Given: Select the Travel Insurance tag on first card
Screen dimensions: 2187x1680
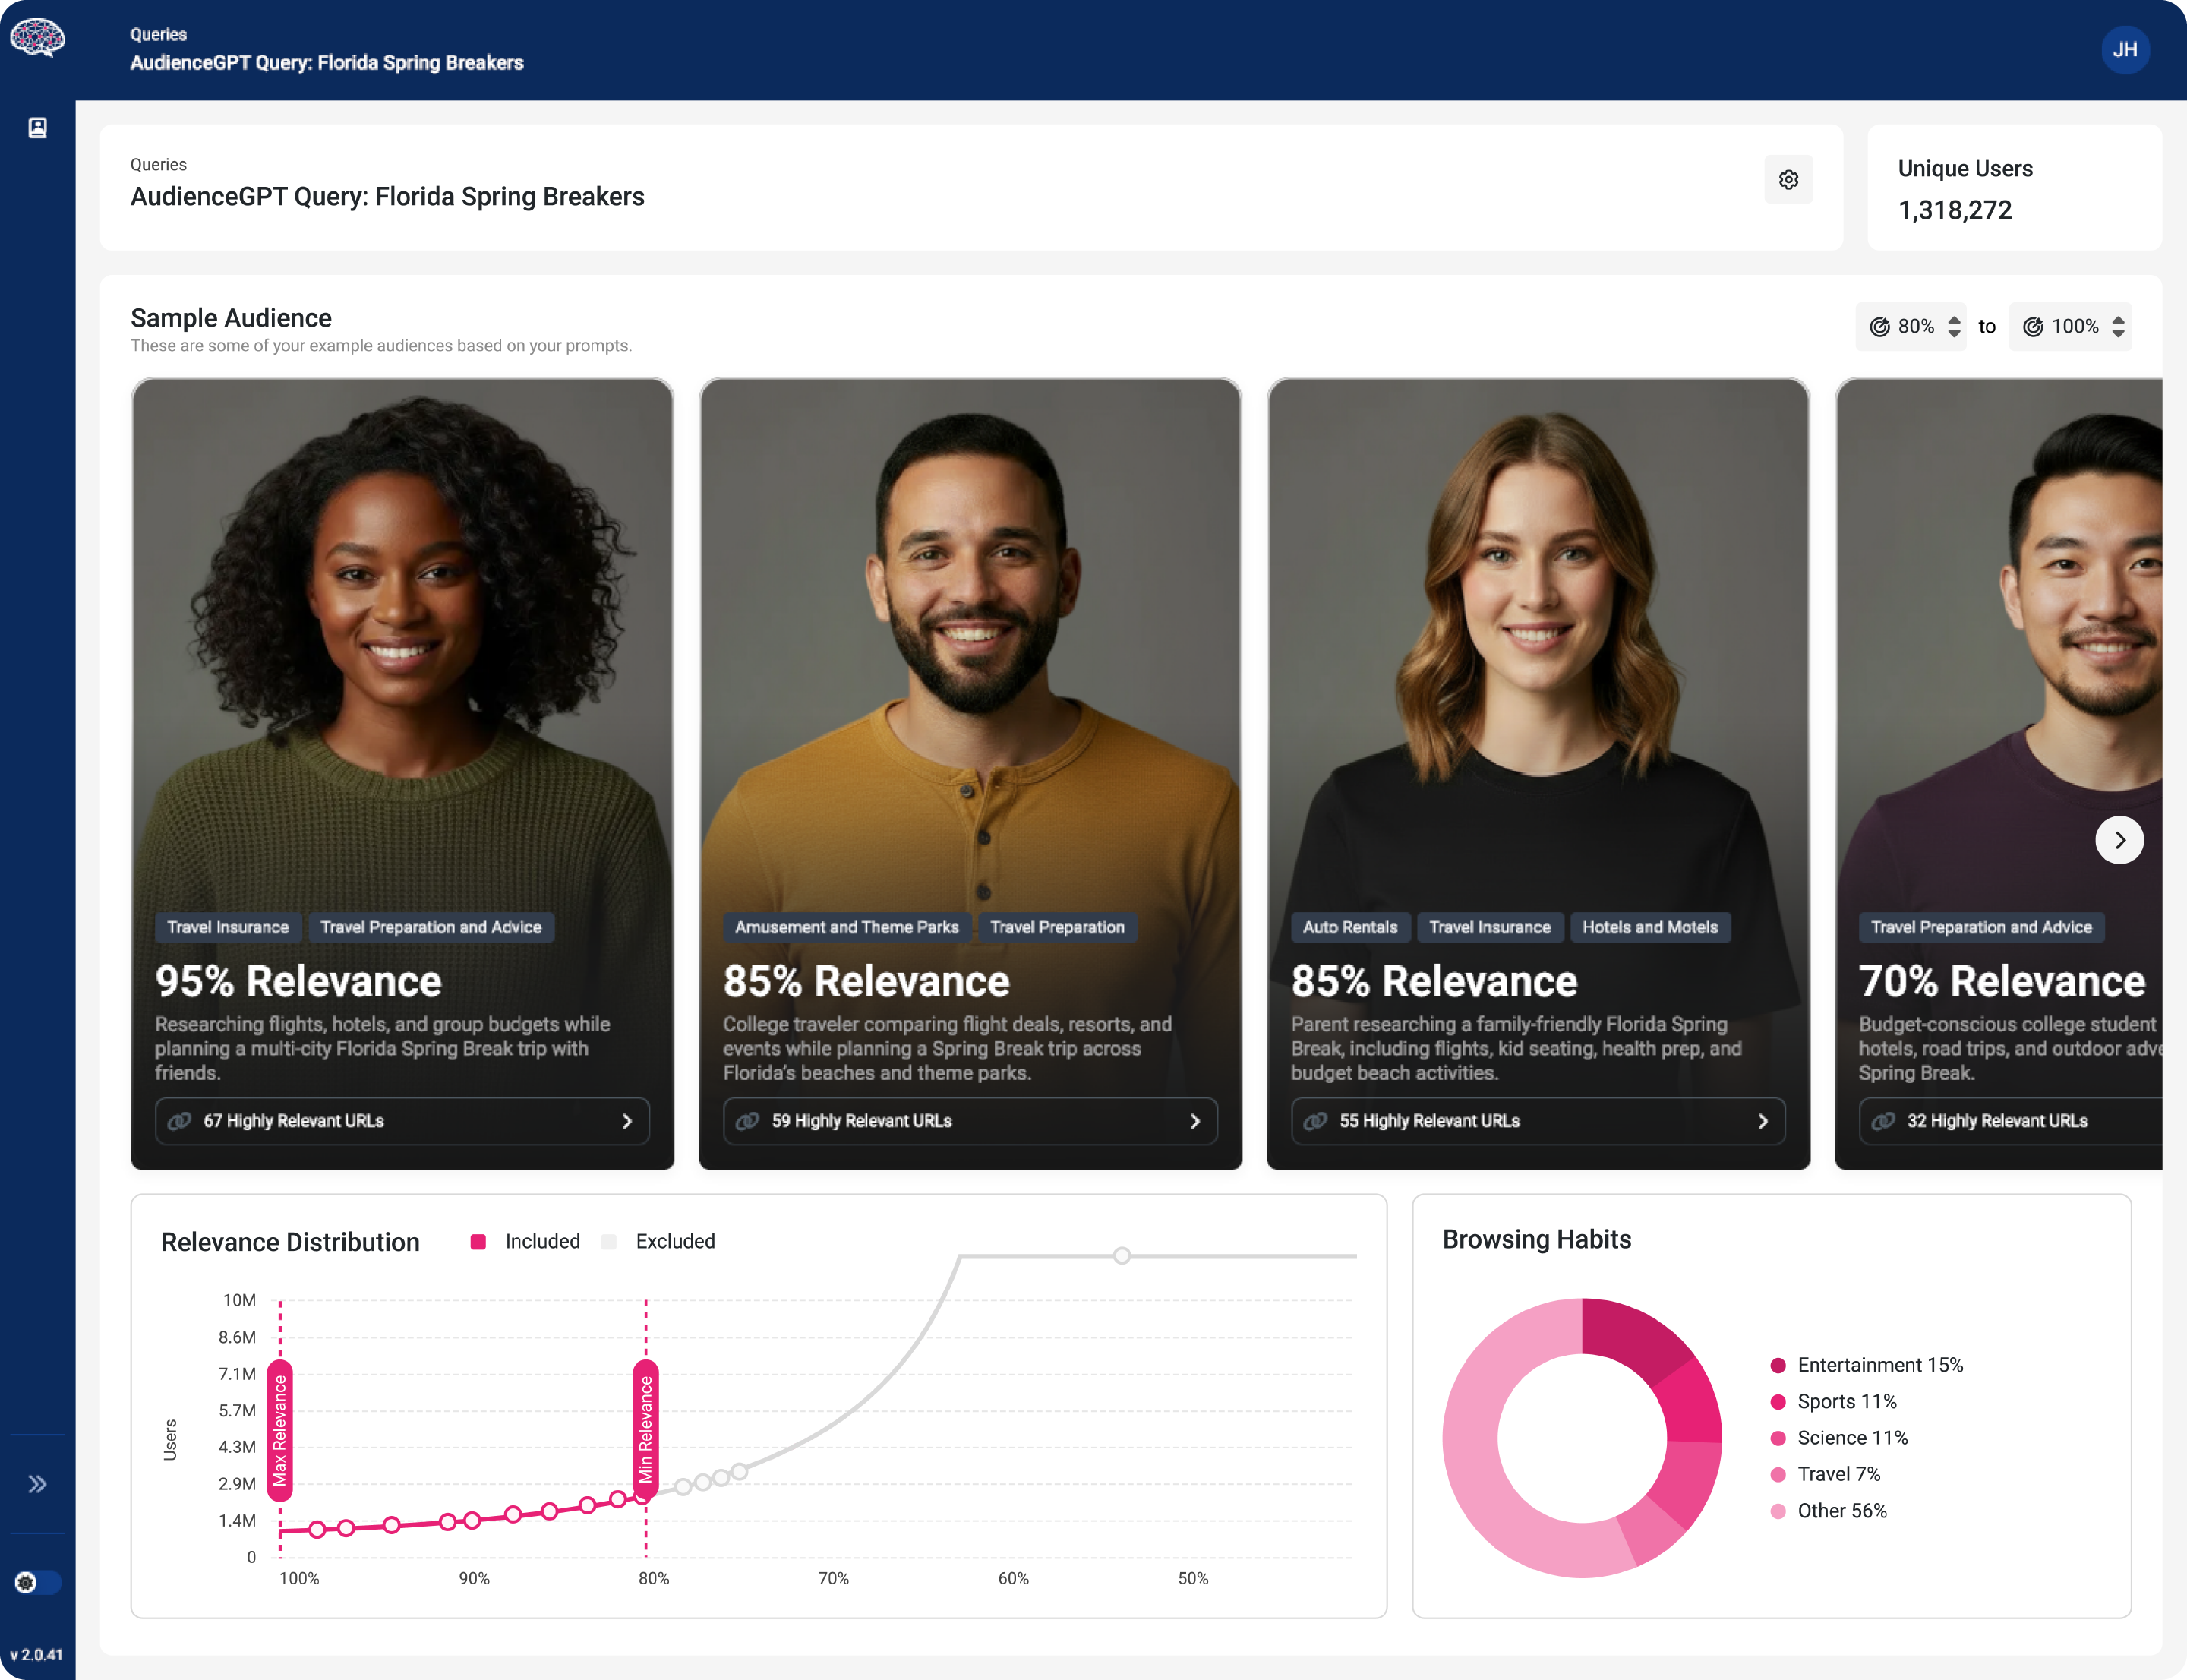Looking at the screenshot, I should [x=228, y=927].
